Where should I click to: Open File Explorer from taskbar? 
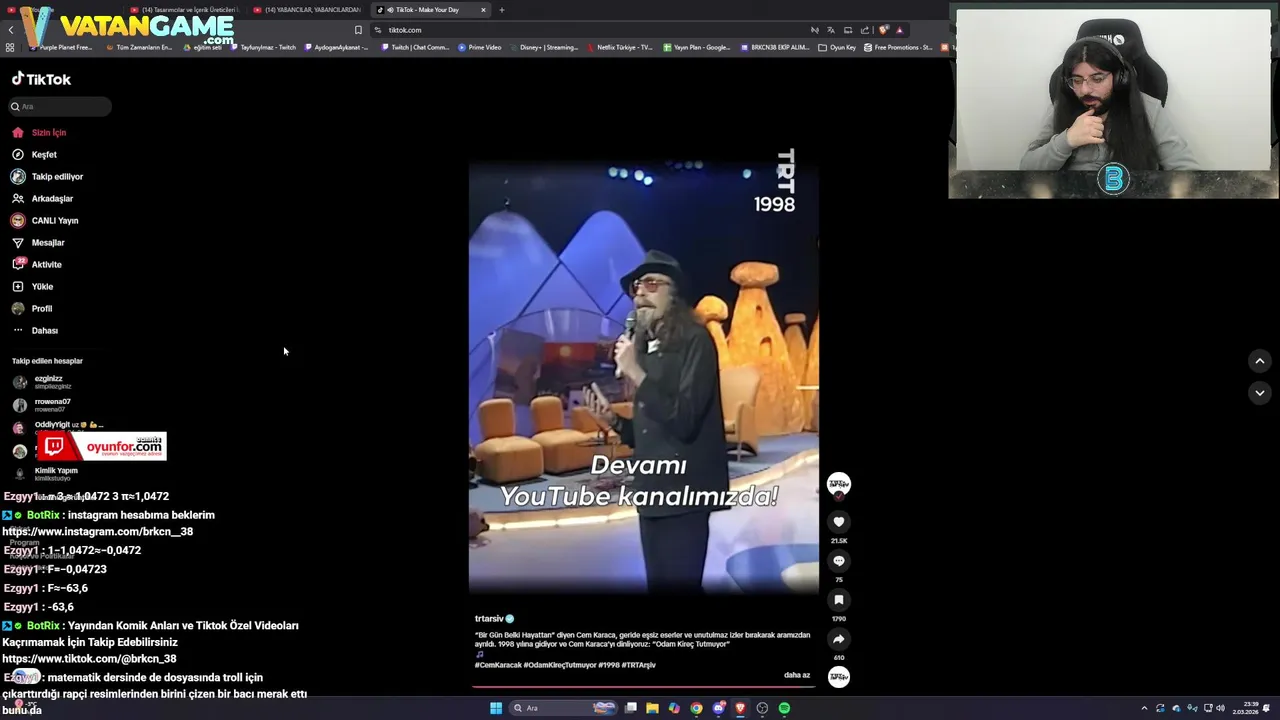652,708
